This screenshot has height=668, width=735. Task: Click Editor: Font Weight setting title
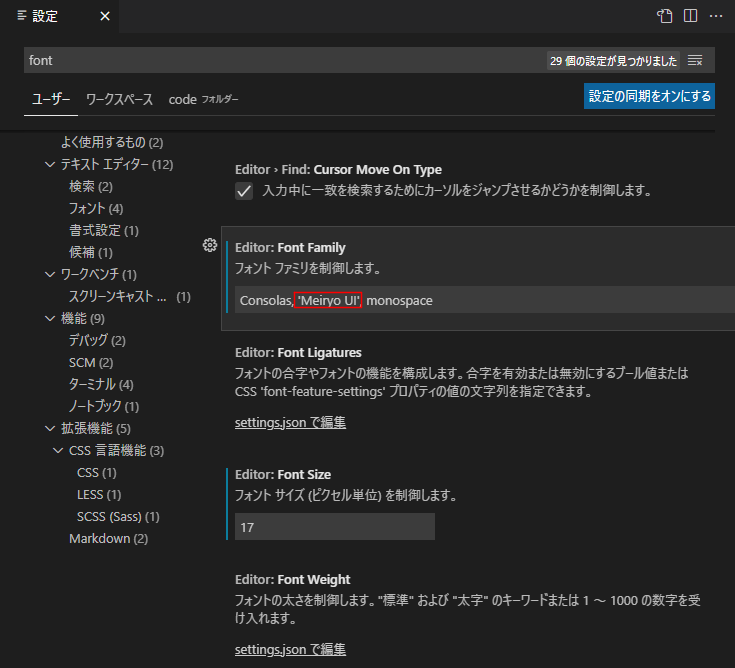tap(292, 579)
